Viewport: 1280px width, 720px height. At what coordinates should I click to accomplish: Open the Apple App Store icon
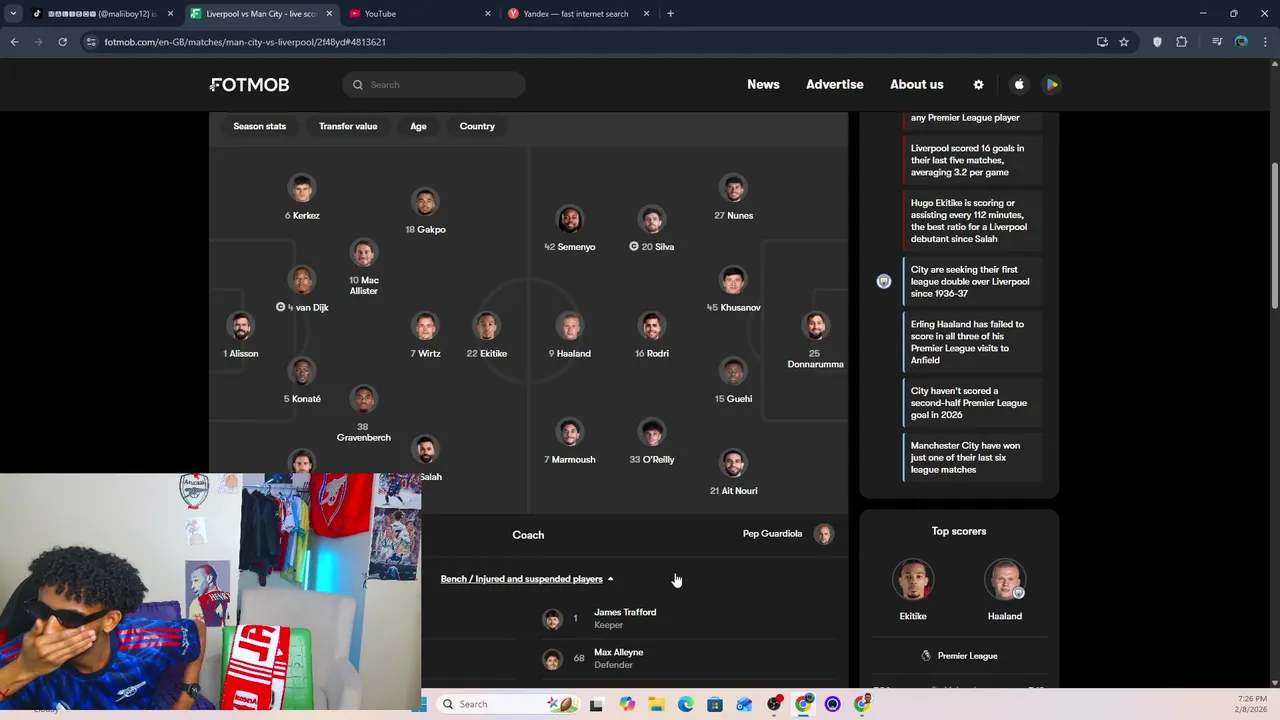click(1019, 85)
